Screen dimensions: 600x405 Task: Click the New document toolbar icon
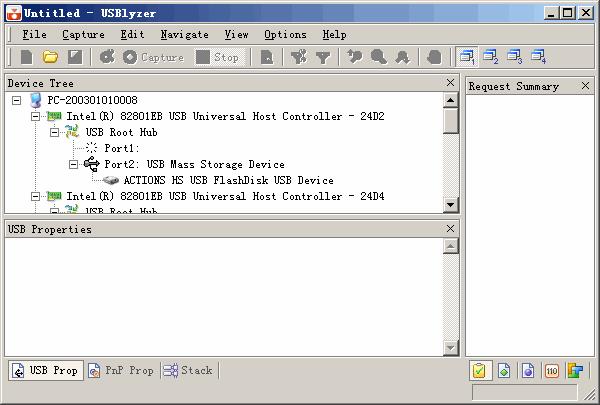click(27, 57)
